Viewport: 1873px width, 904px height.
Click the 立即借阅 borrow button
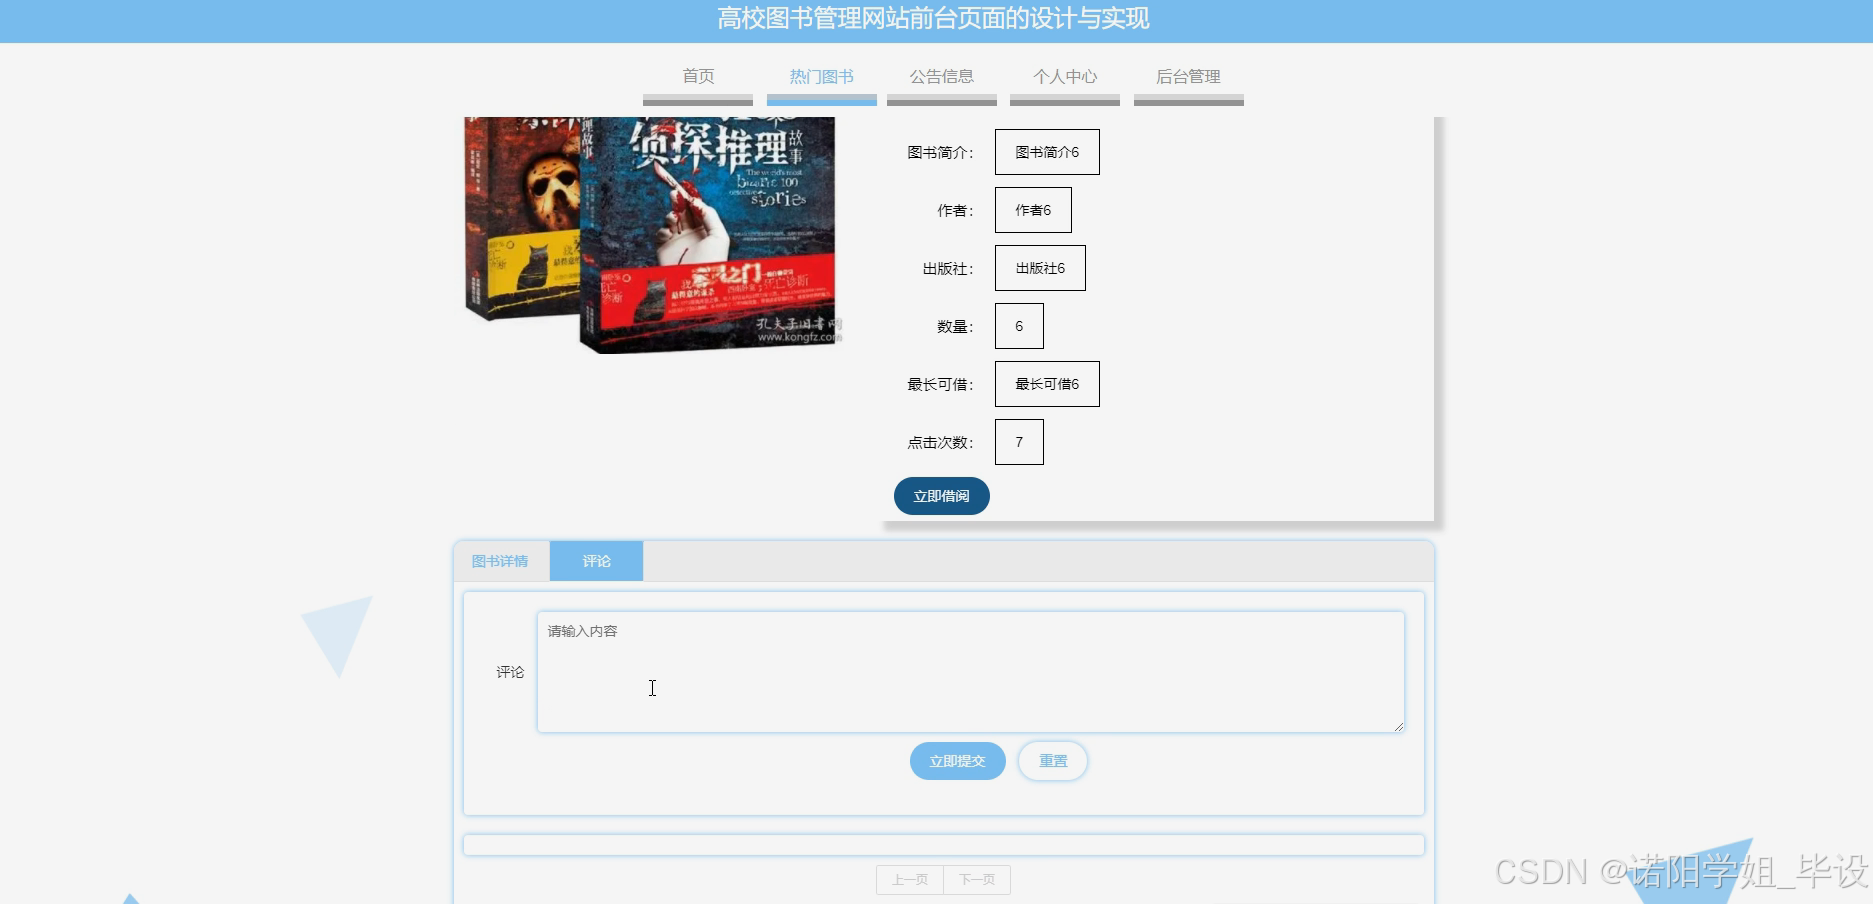coord(940,495)
